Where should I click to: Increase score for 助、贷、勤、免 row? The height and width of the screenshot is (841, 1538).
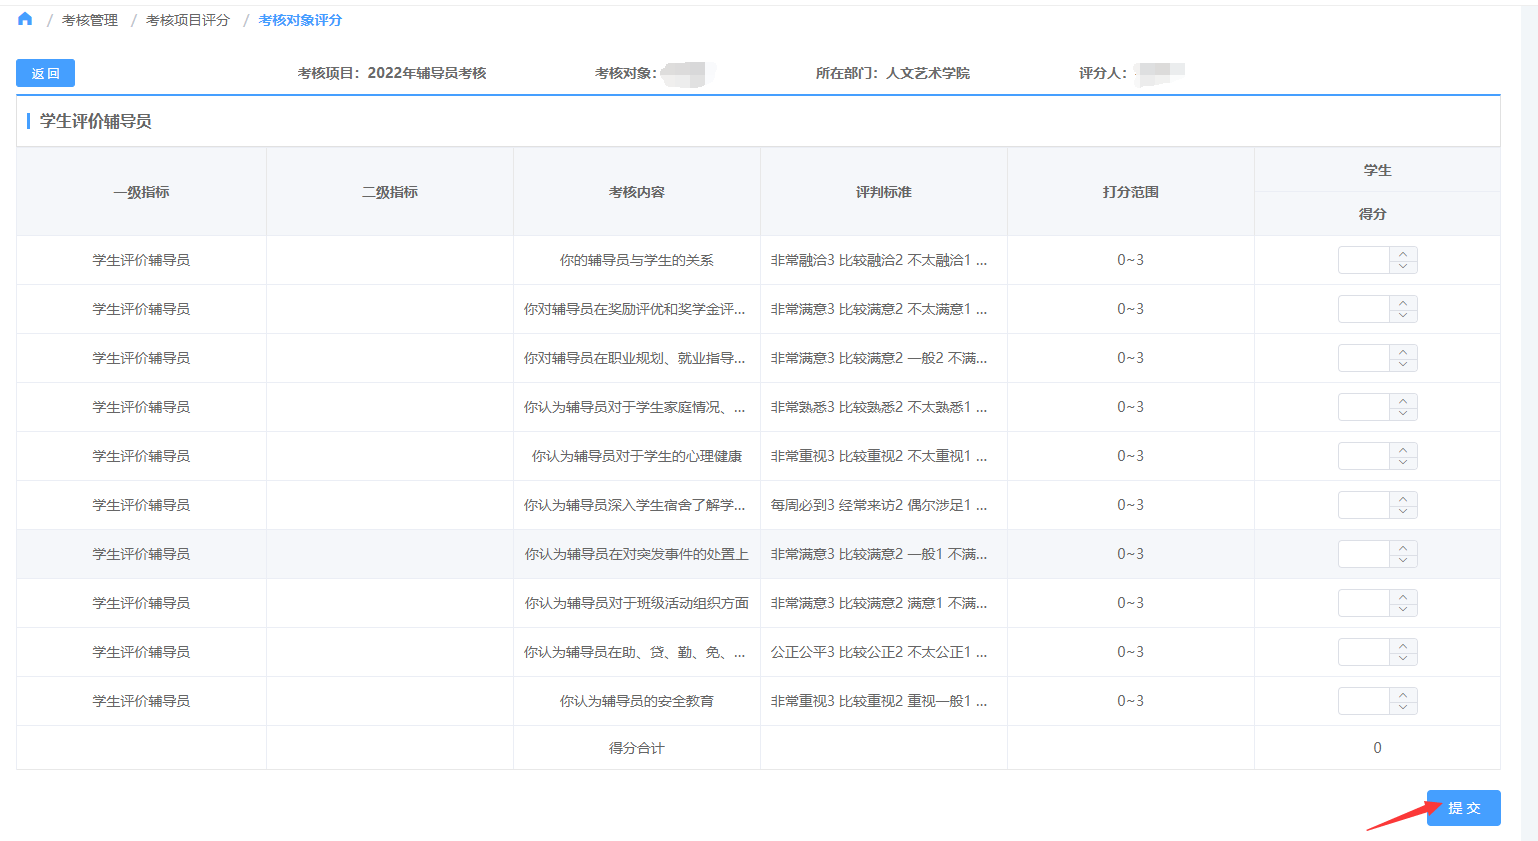[x=1403, y=646]
